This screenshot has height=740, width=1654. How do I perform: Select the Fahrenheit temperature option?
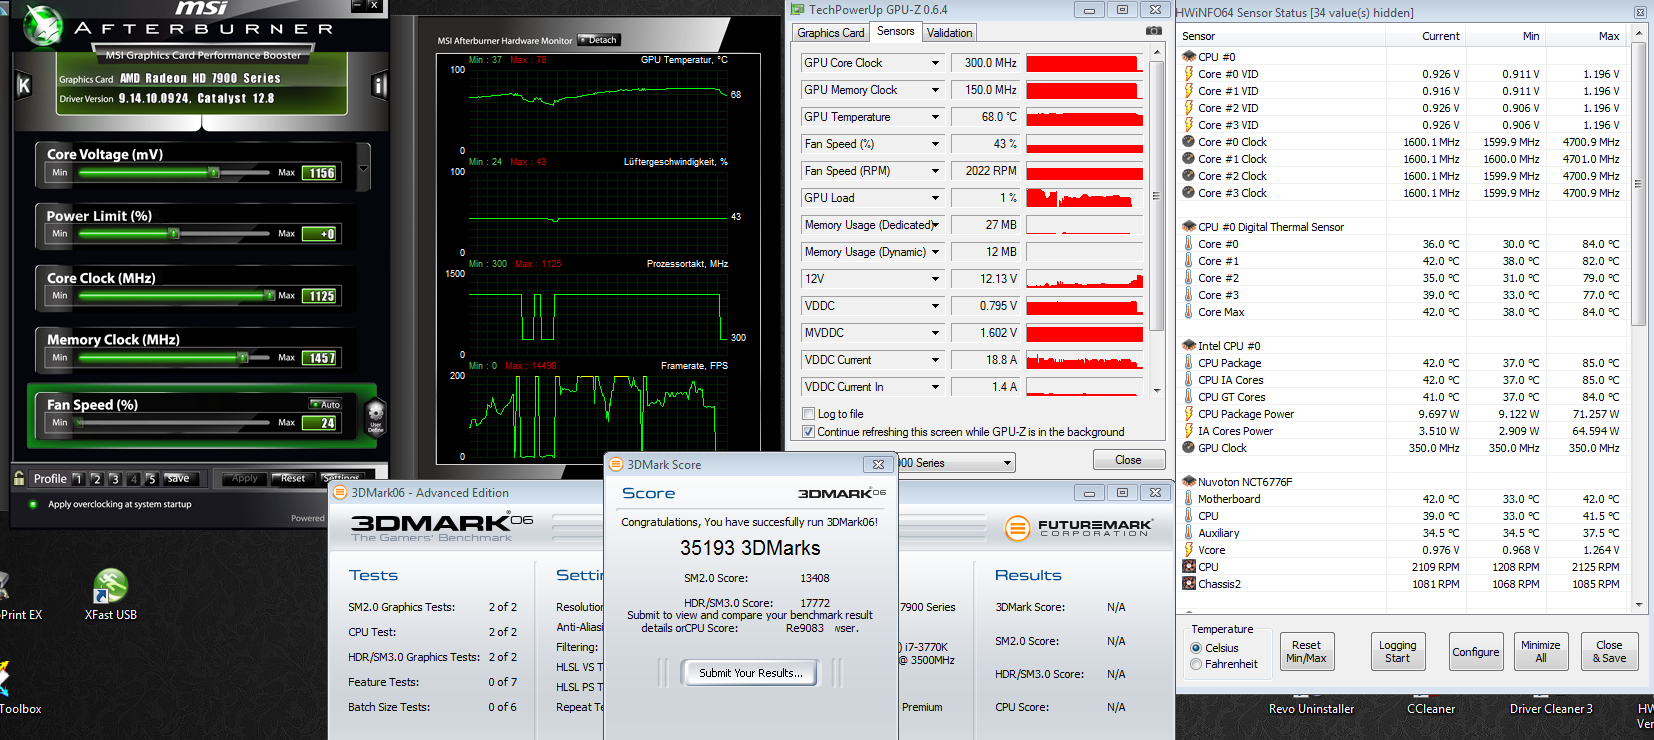(x=1196, y=664)
